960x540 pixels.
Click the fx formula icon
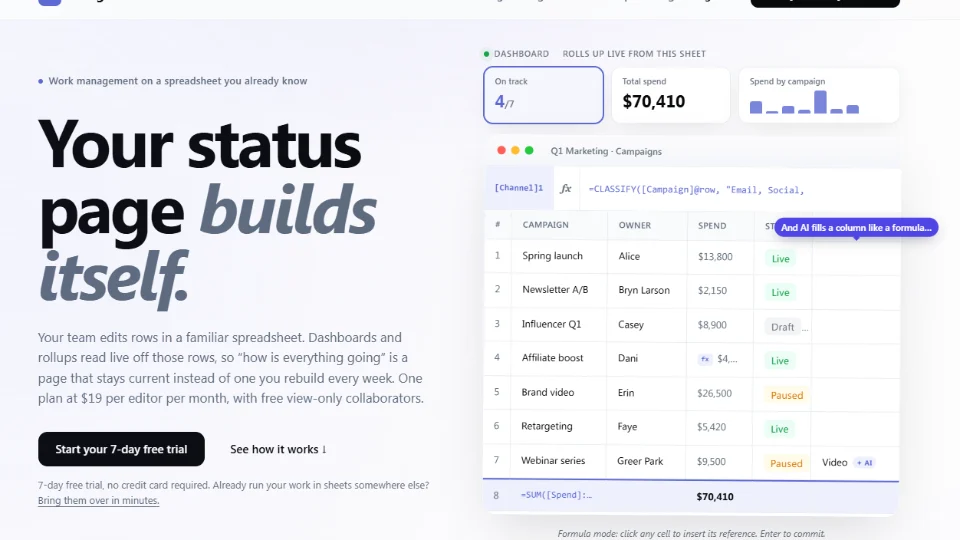pos(566,189)
